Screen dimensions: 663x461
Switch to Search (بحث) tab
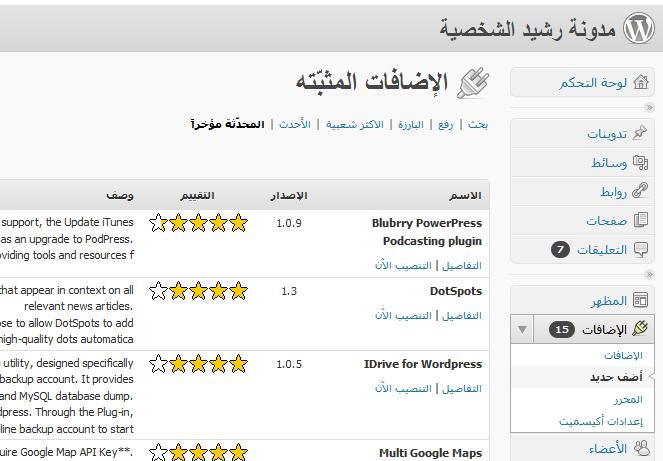point(478,125)
